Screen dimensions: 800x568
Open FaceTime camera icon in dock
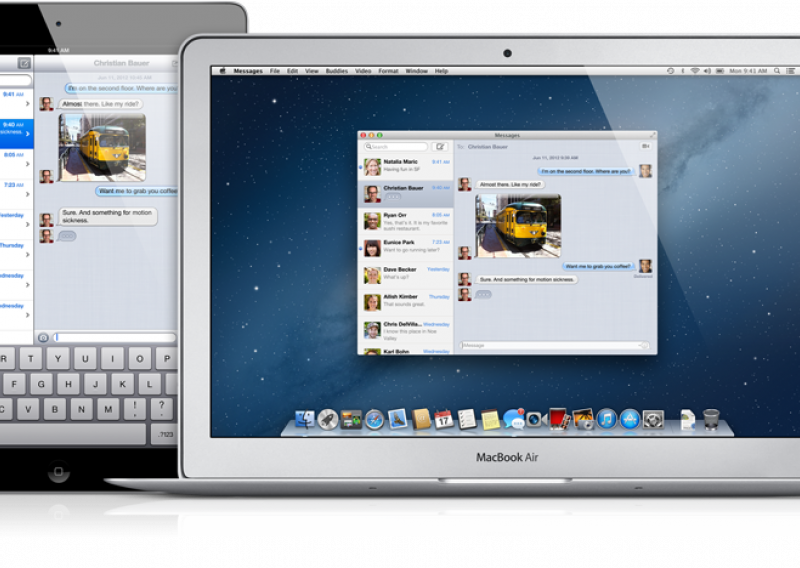535,419
